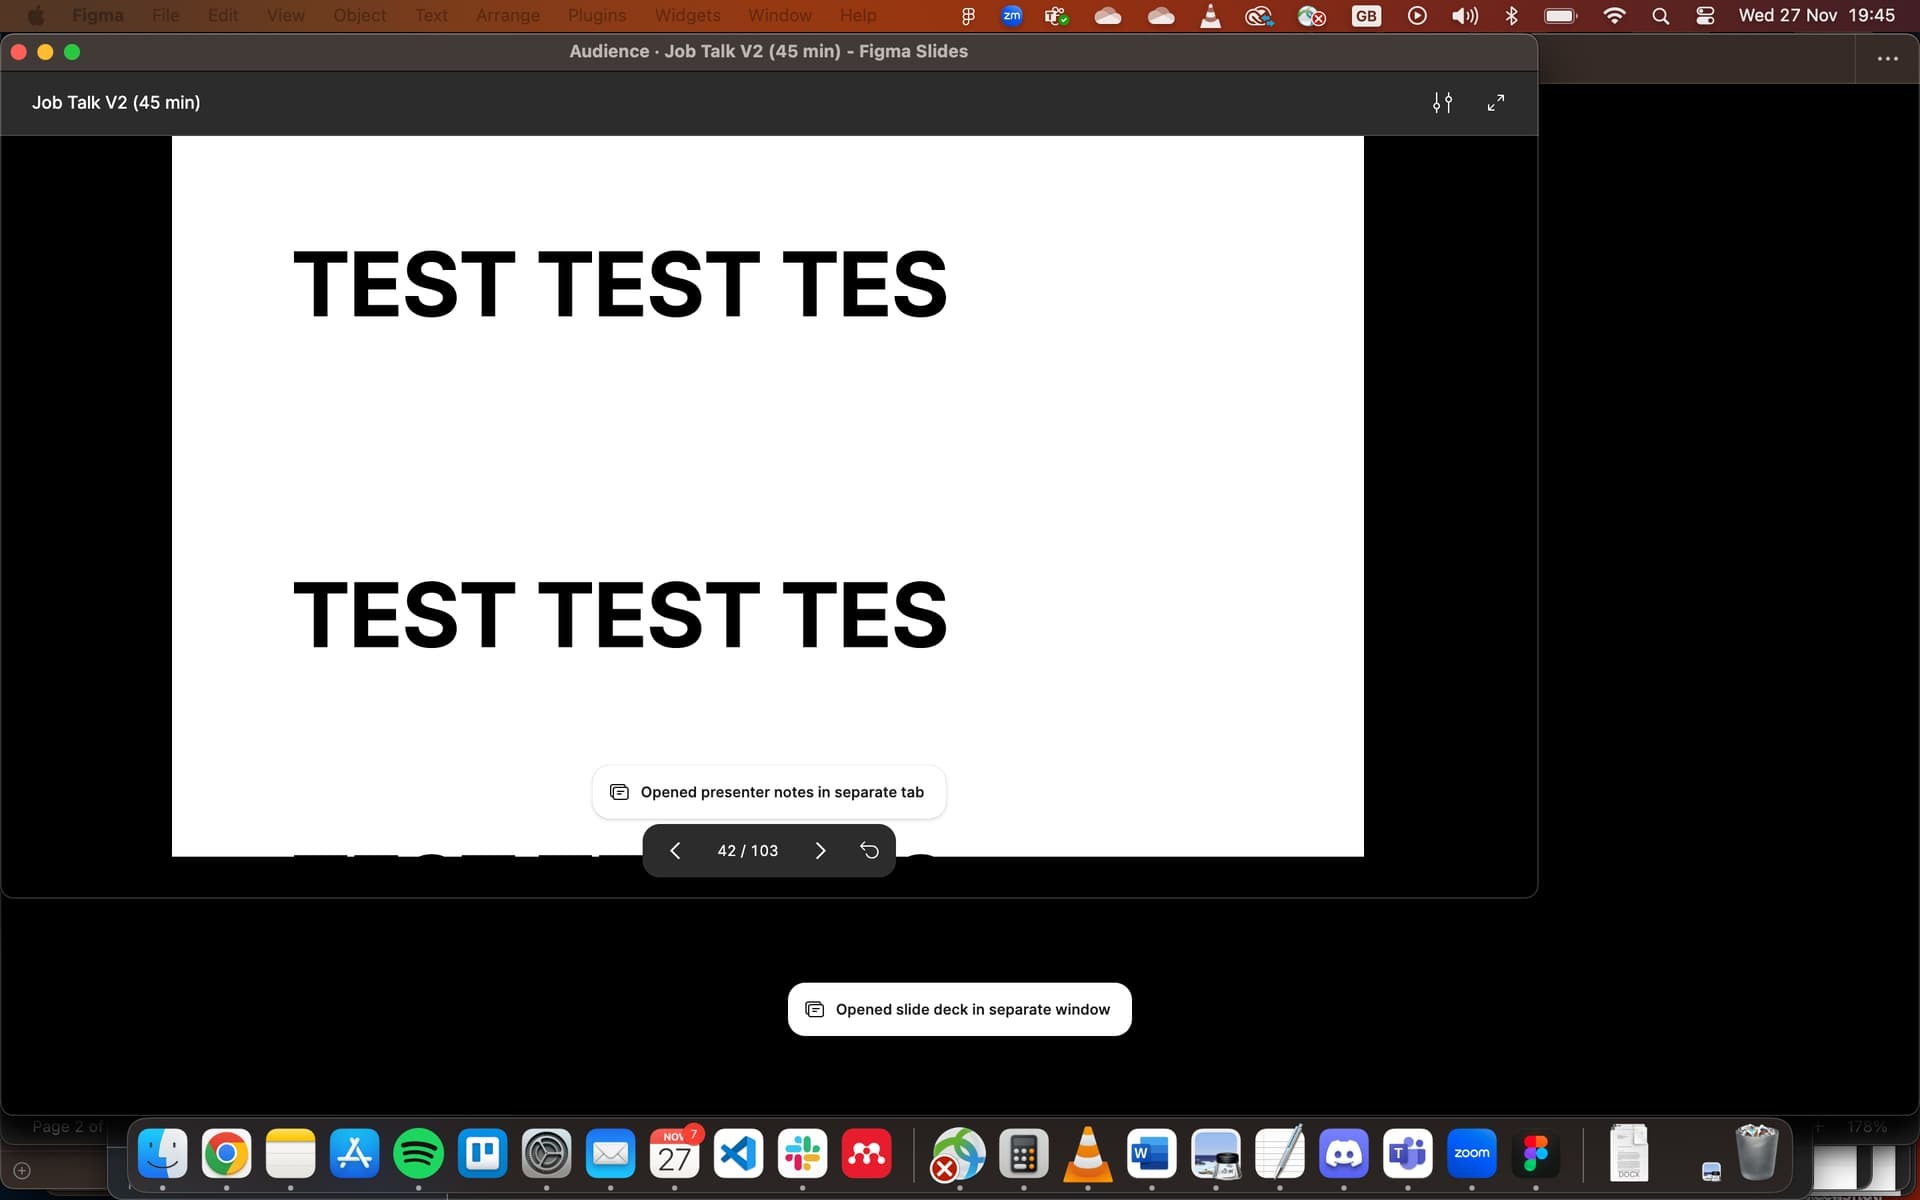This screenshot has width=1920, height=1200.
Task: Open the battery status menu
Action: (x=1561, y=16)
